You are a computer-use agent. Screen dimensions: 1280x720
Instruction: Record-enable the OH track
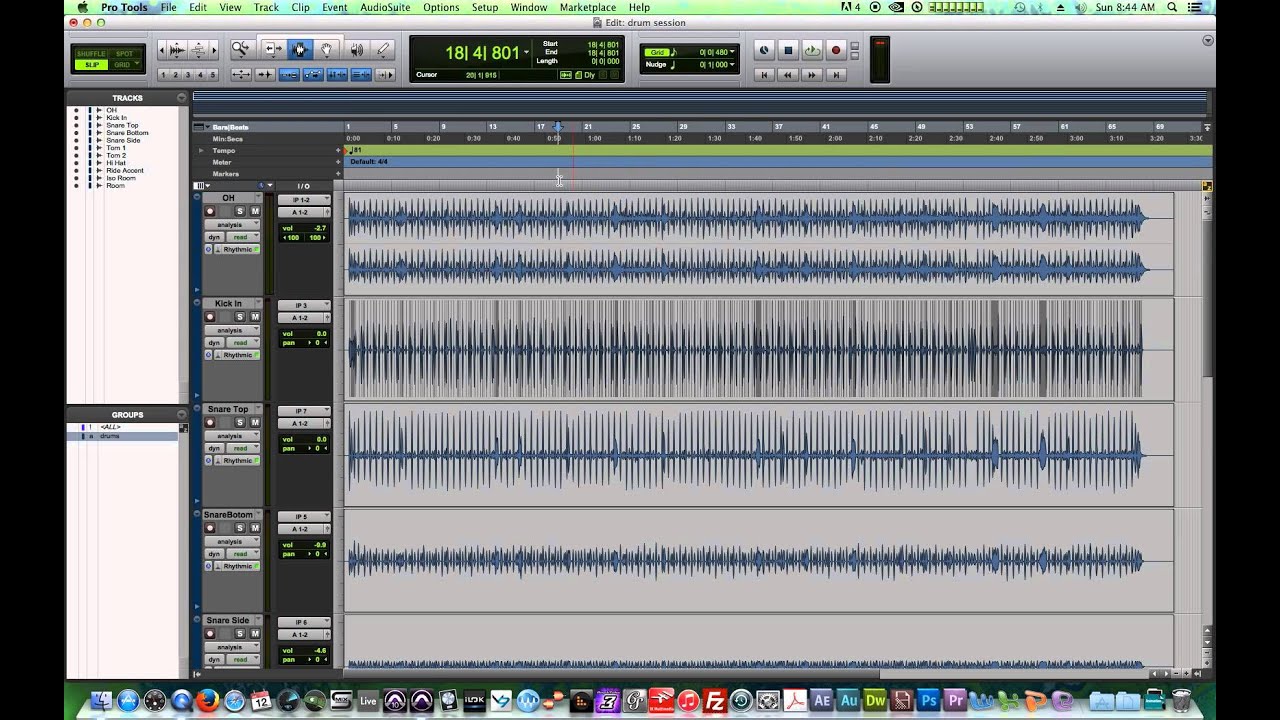click(x=210, y=212)
